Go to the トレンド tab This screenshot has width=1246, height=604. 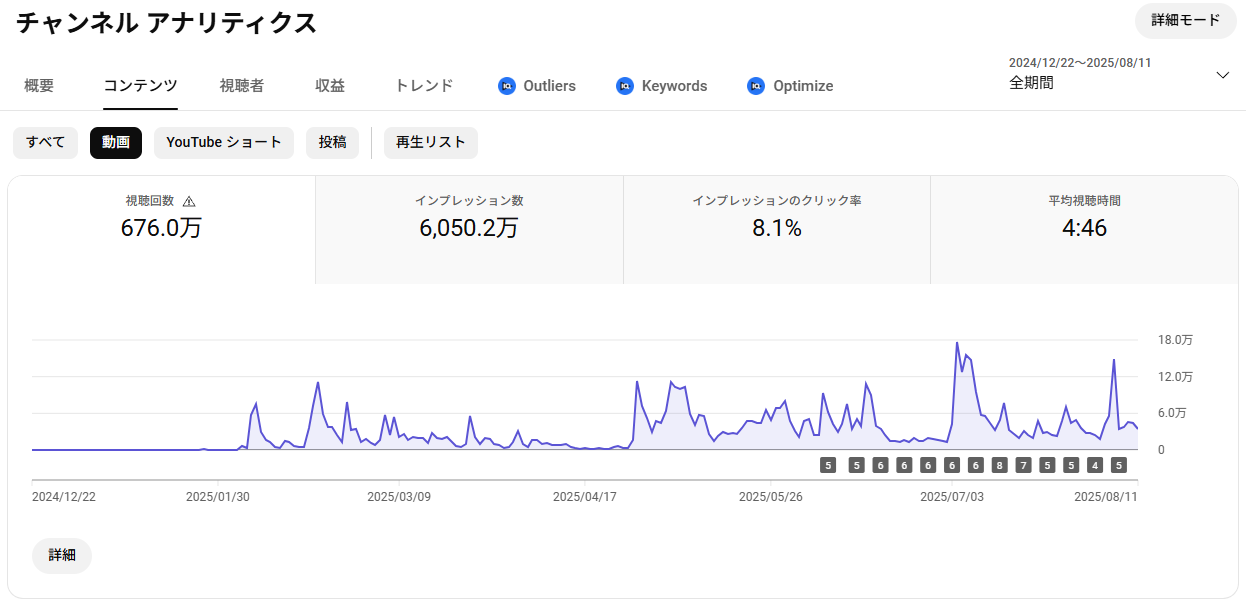click(x=424, y=86)
